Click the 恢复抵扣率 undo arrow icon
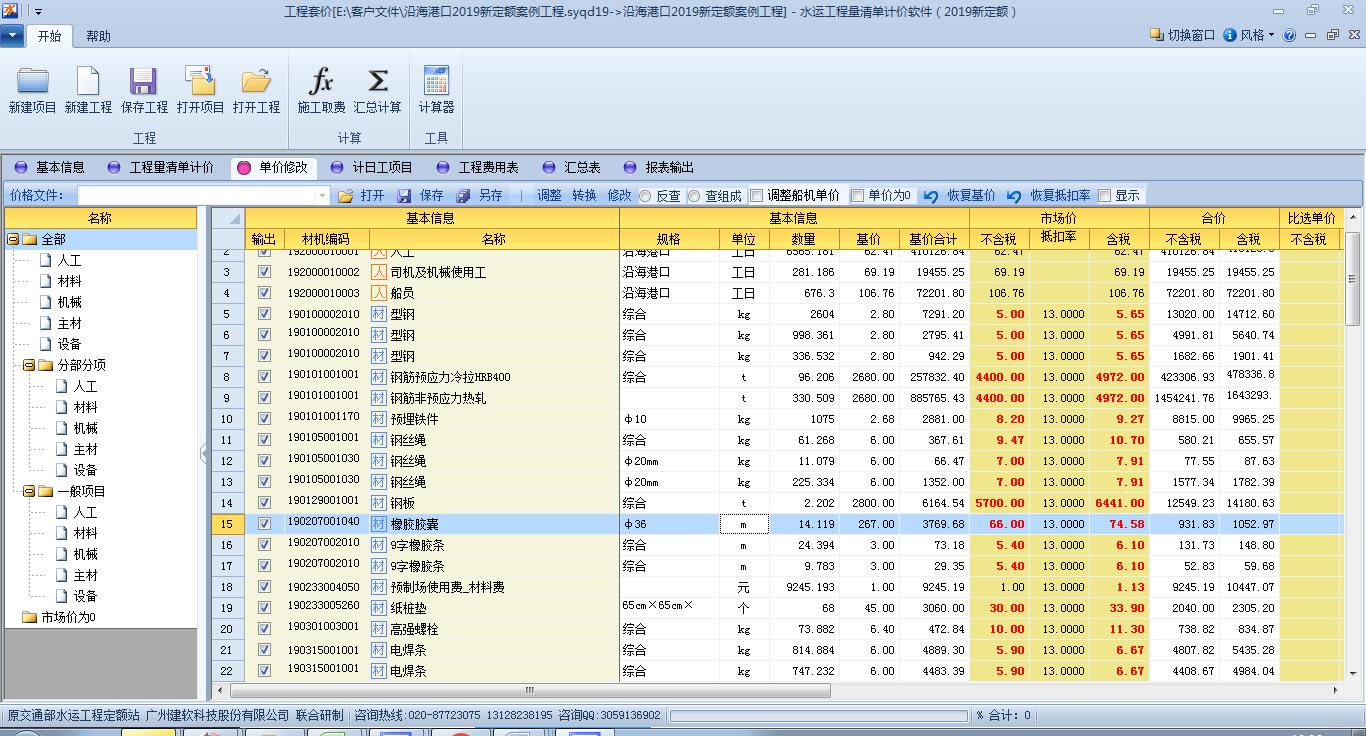The width and height of the screenshot is (1366, 736). (1014, 196)
